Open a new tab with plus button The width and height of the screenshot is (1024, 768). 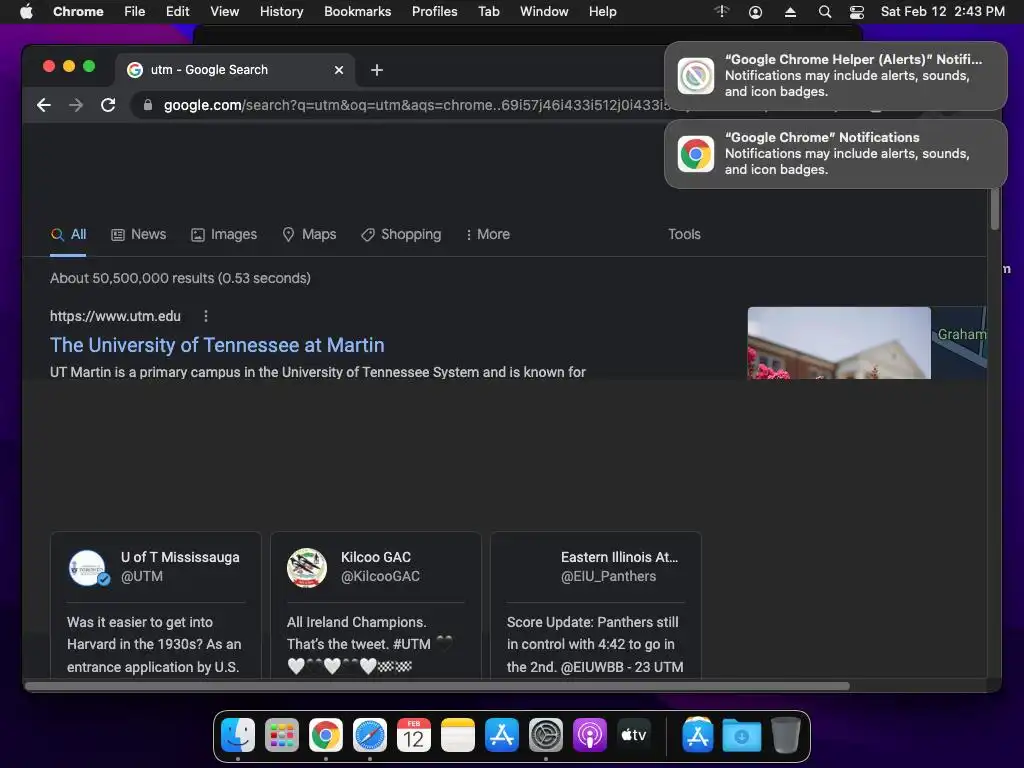click(x=377, y=70)
